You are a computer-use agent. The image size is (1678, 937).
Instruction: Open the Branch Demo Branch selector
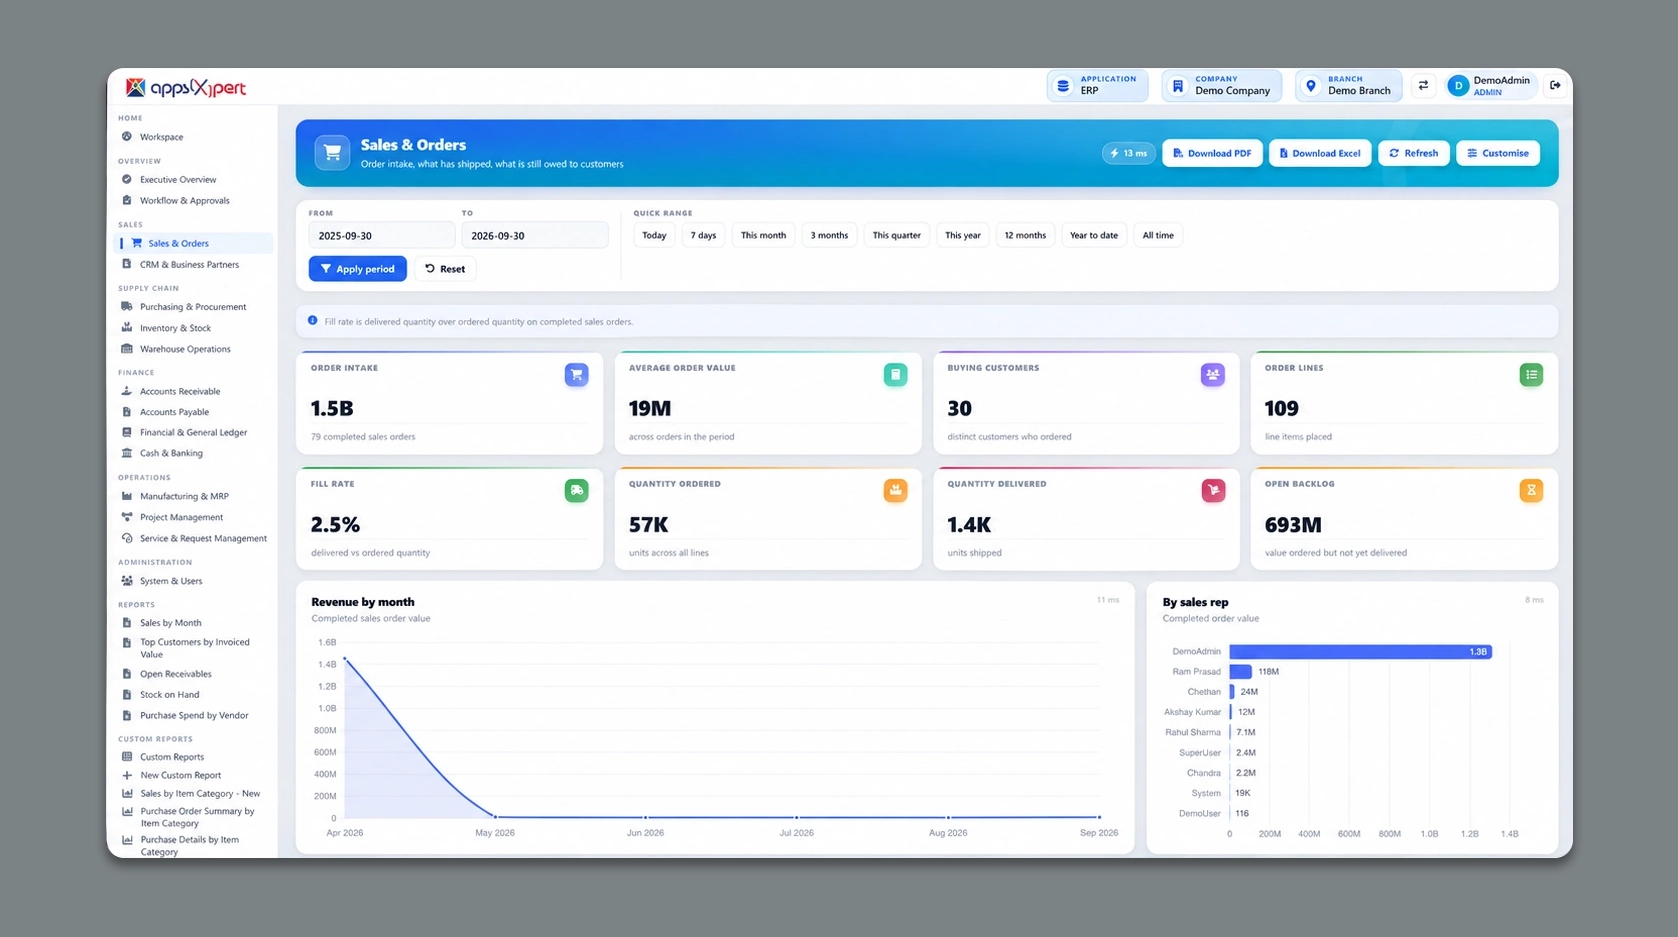pyautogui.click(x=1349, y=86)
